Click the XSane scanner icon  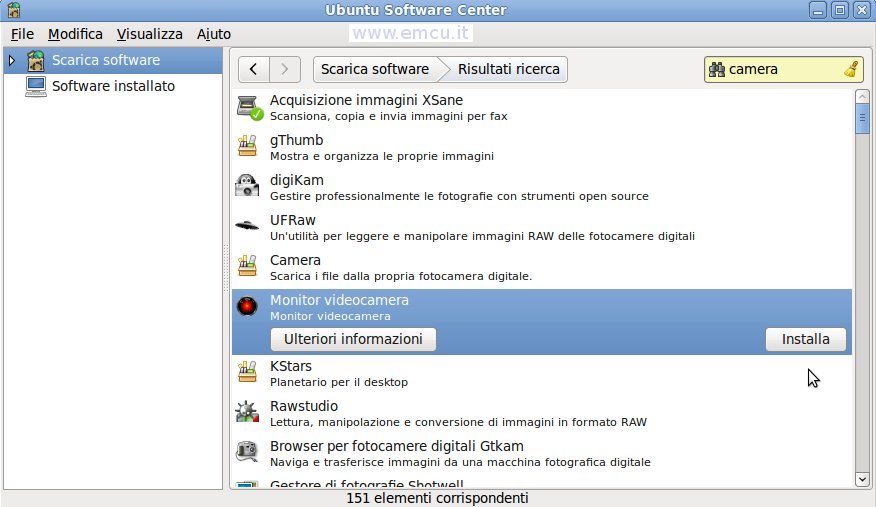click(x=248, y=107)
